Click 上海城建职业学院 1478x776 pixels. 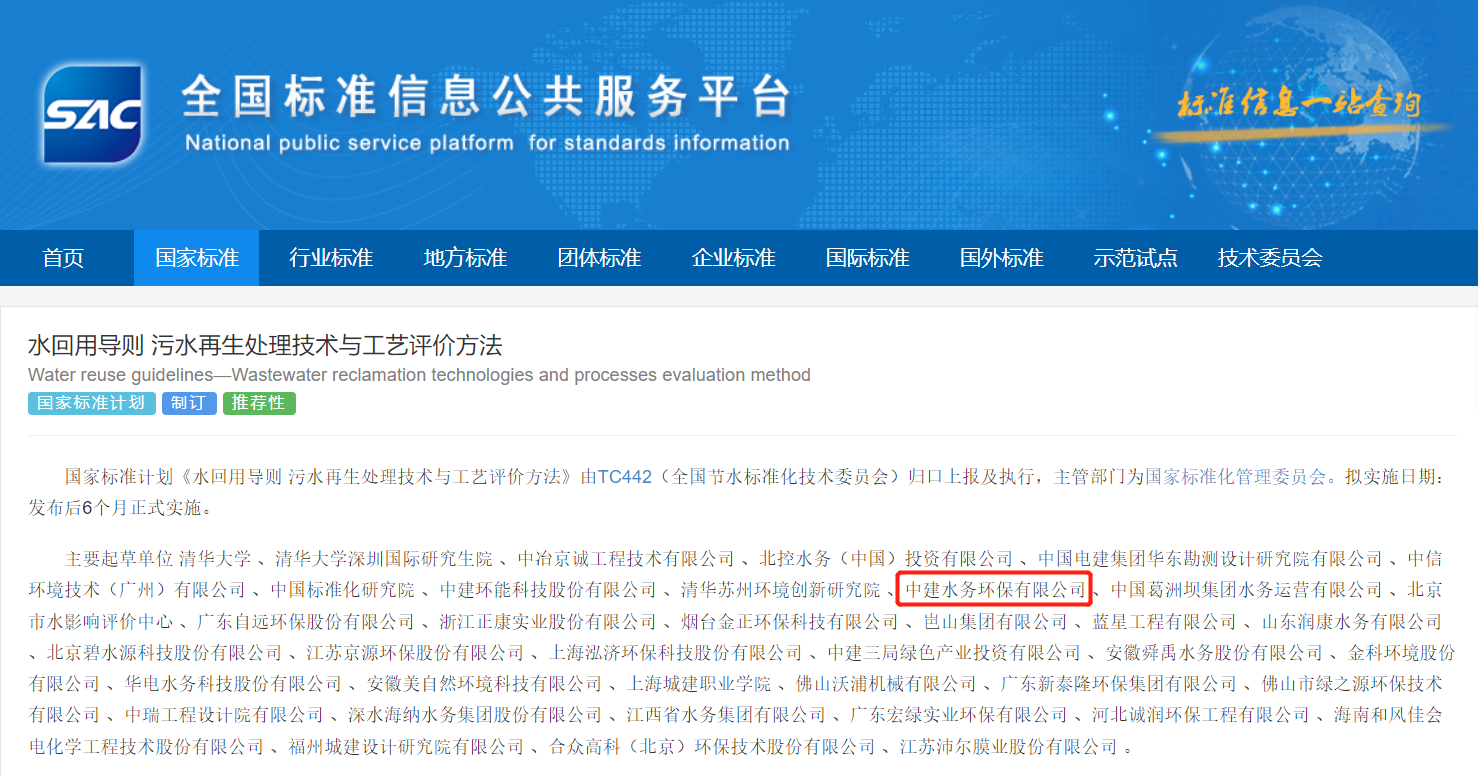click(x=699, y=685)
